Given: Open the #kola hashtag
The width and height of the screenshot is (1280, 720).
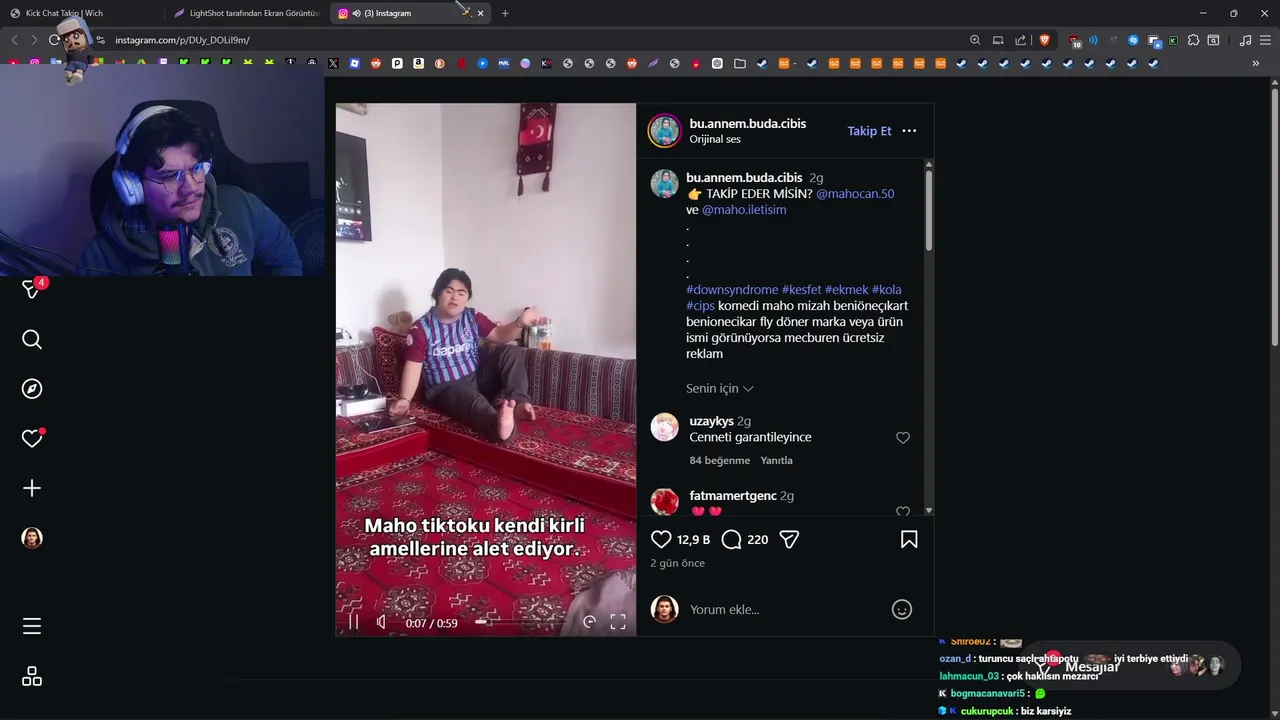Looking at the screenshot, I should (886, 290).
